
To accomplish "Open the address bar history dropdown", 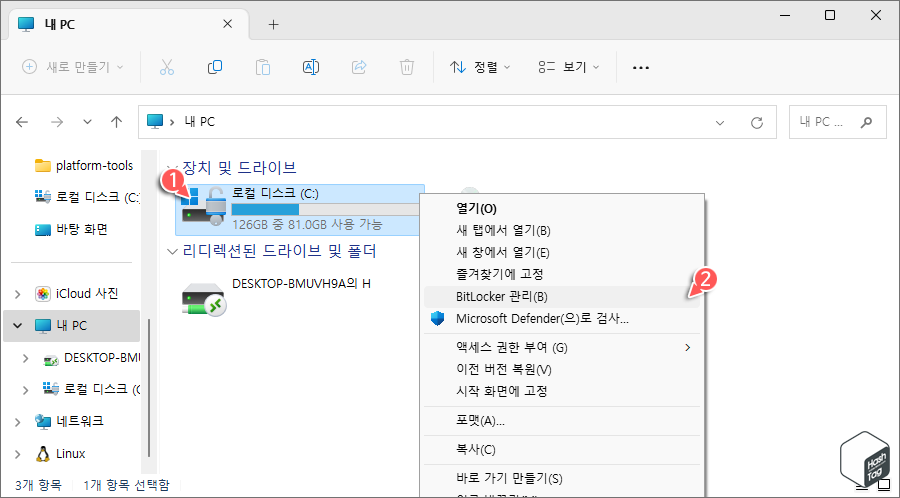I will 720,122.
